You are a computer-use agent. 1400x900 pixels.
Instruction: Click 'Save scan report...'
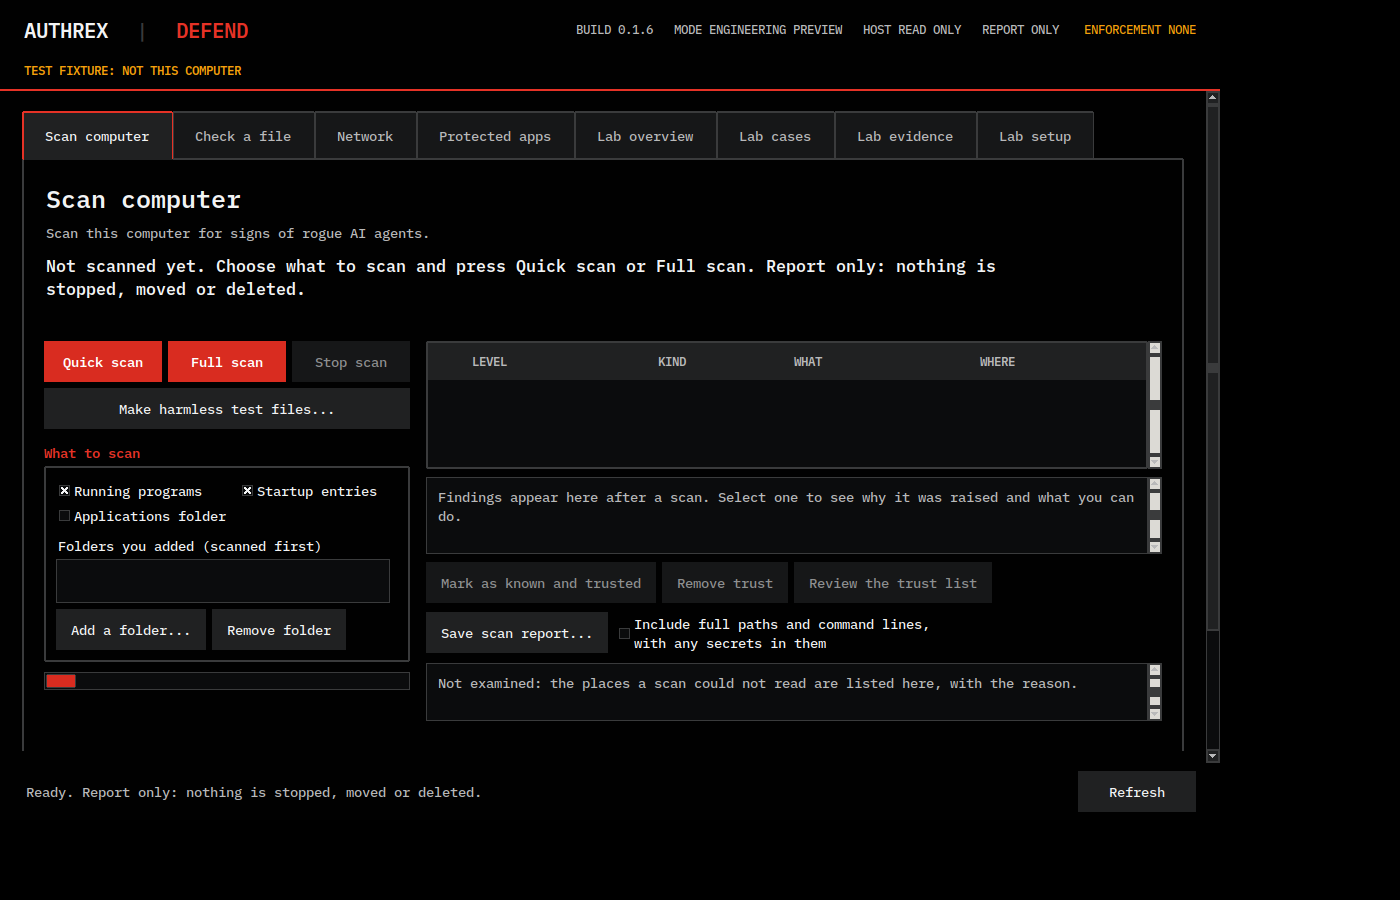pyautogui.click(x=517, y=633)
